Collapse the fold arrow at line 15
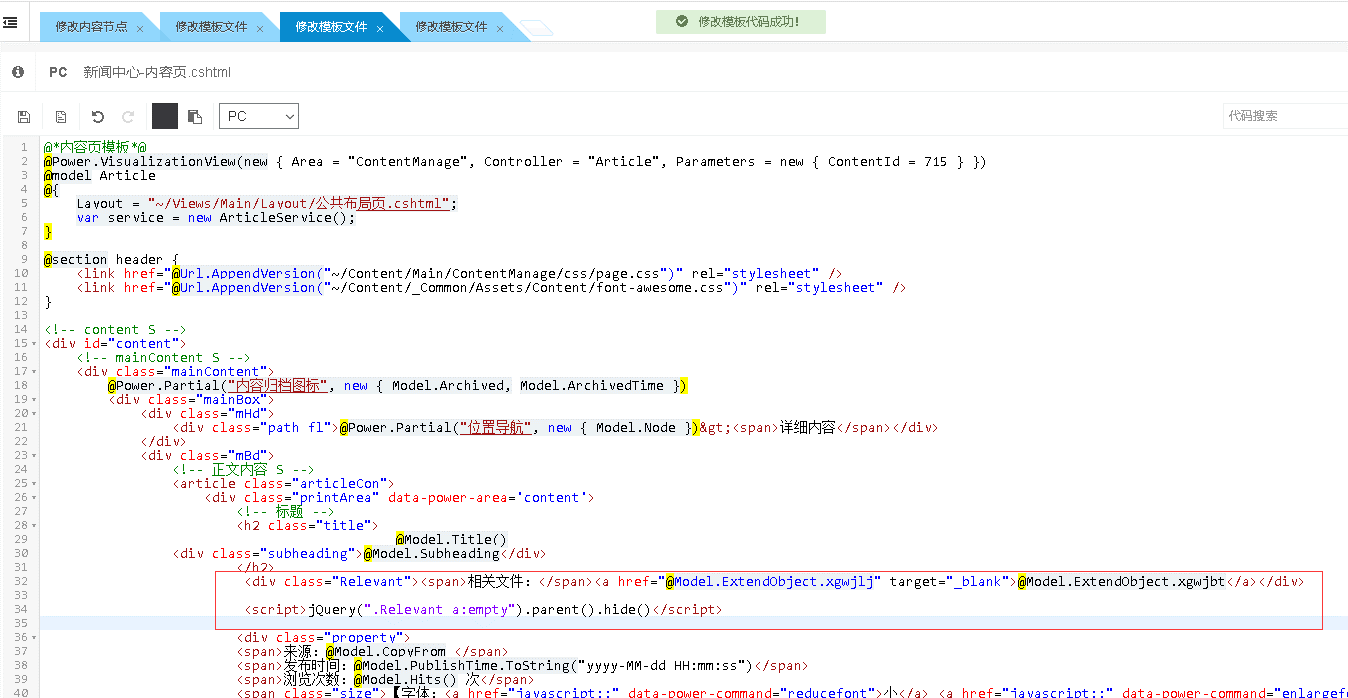The image size is (1348, 698). pos(35,344)
